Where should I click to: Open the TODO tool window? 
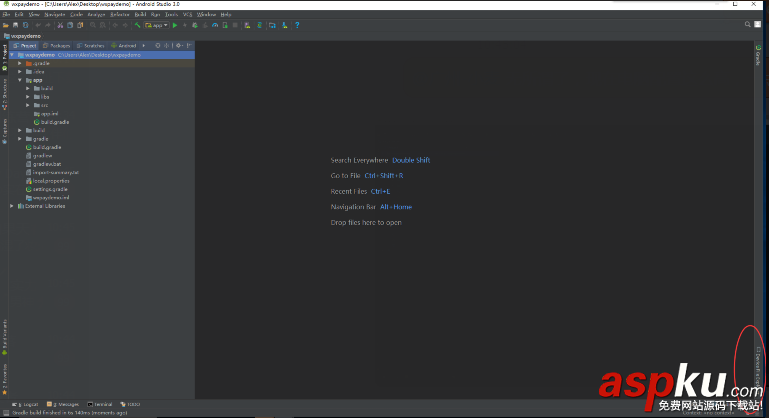click(130, 404)
